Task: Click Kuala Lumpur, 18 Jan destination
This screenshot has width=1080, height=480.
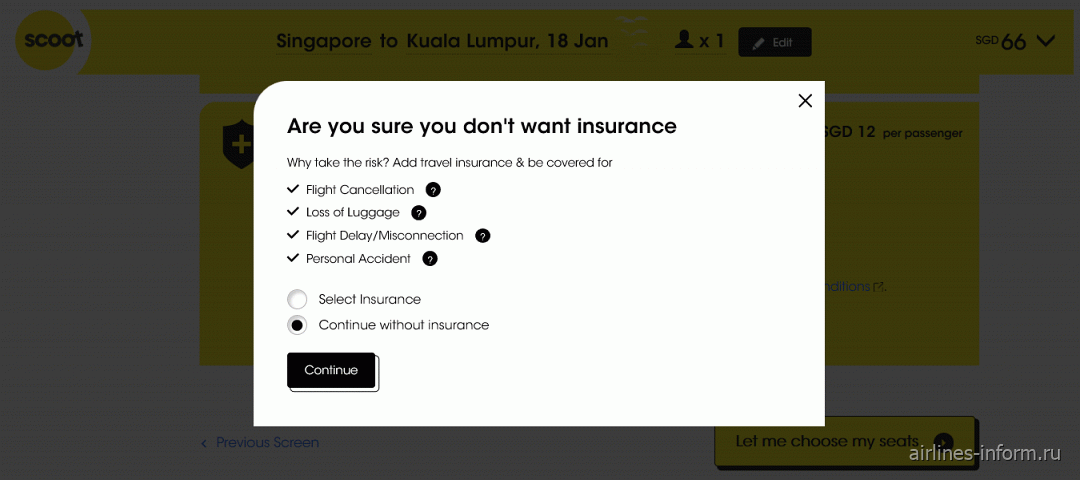Action: 508,41
